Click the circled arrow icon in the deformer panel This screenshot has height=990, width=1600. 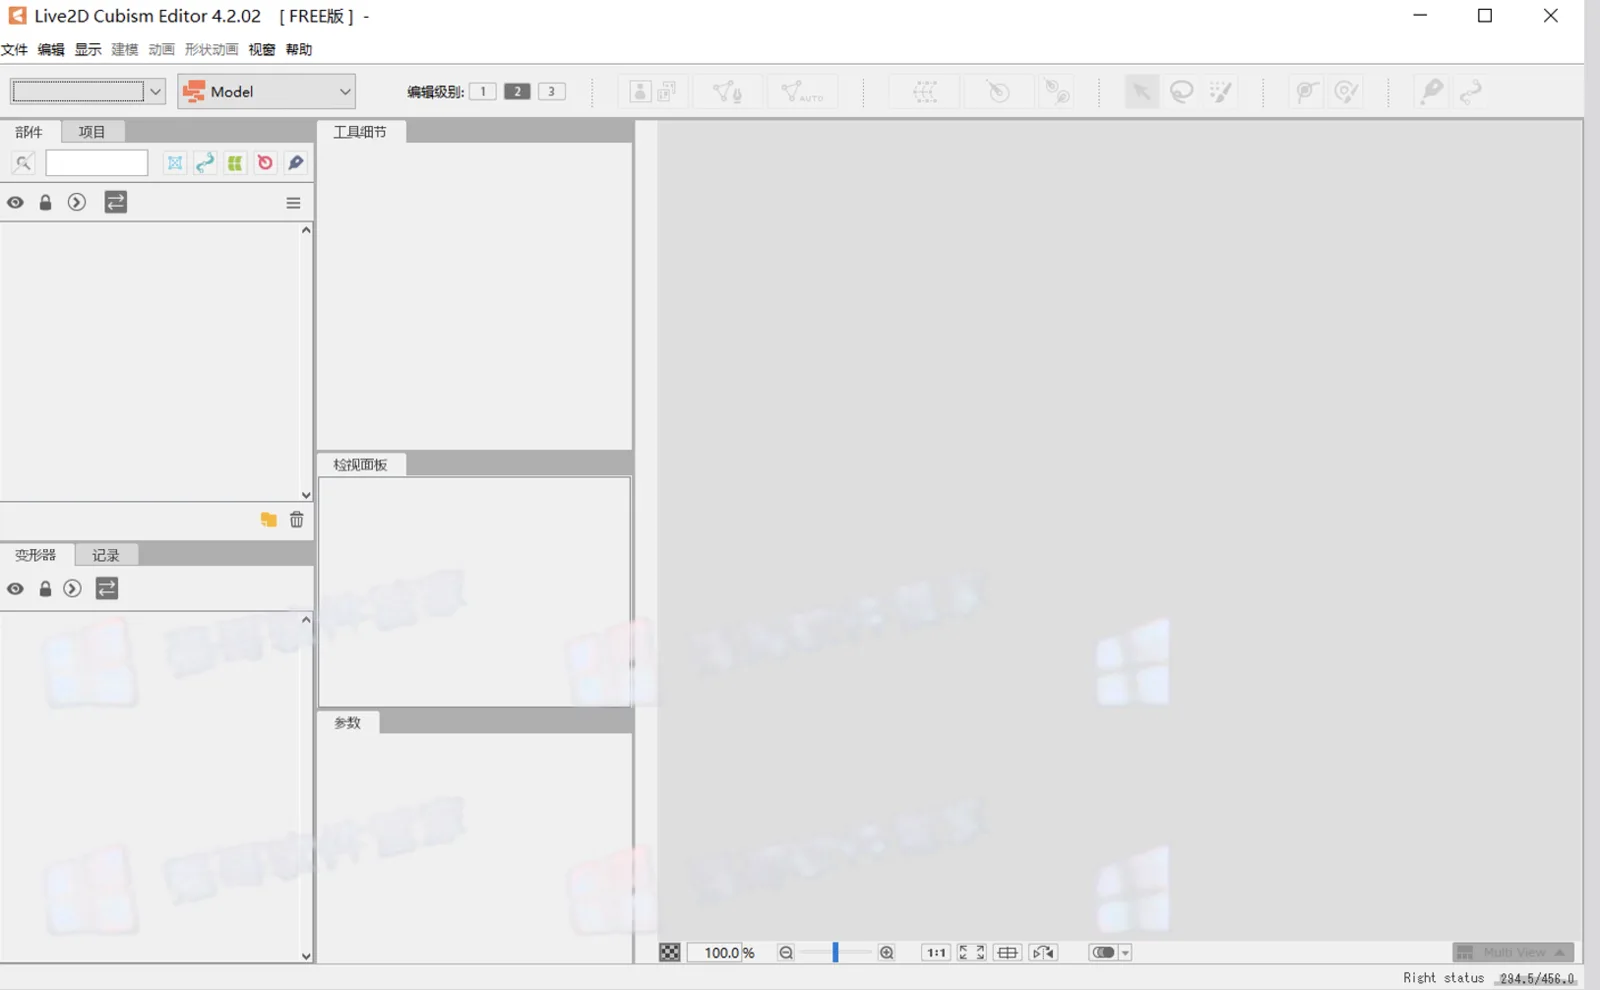pyautogui.click(x=72, y=589)
